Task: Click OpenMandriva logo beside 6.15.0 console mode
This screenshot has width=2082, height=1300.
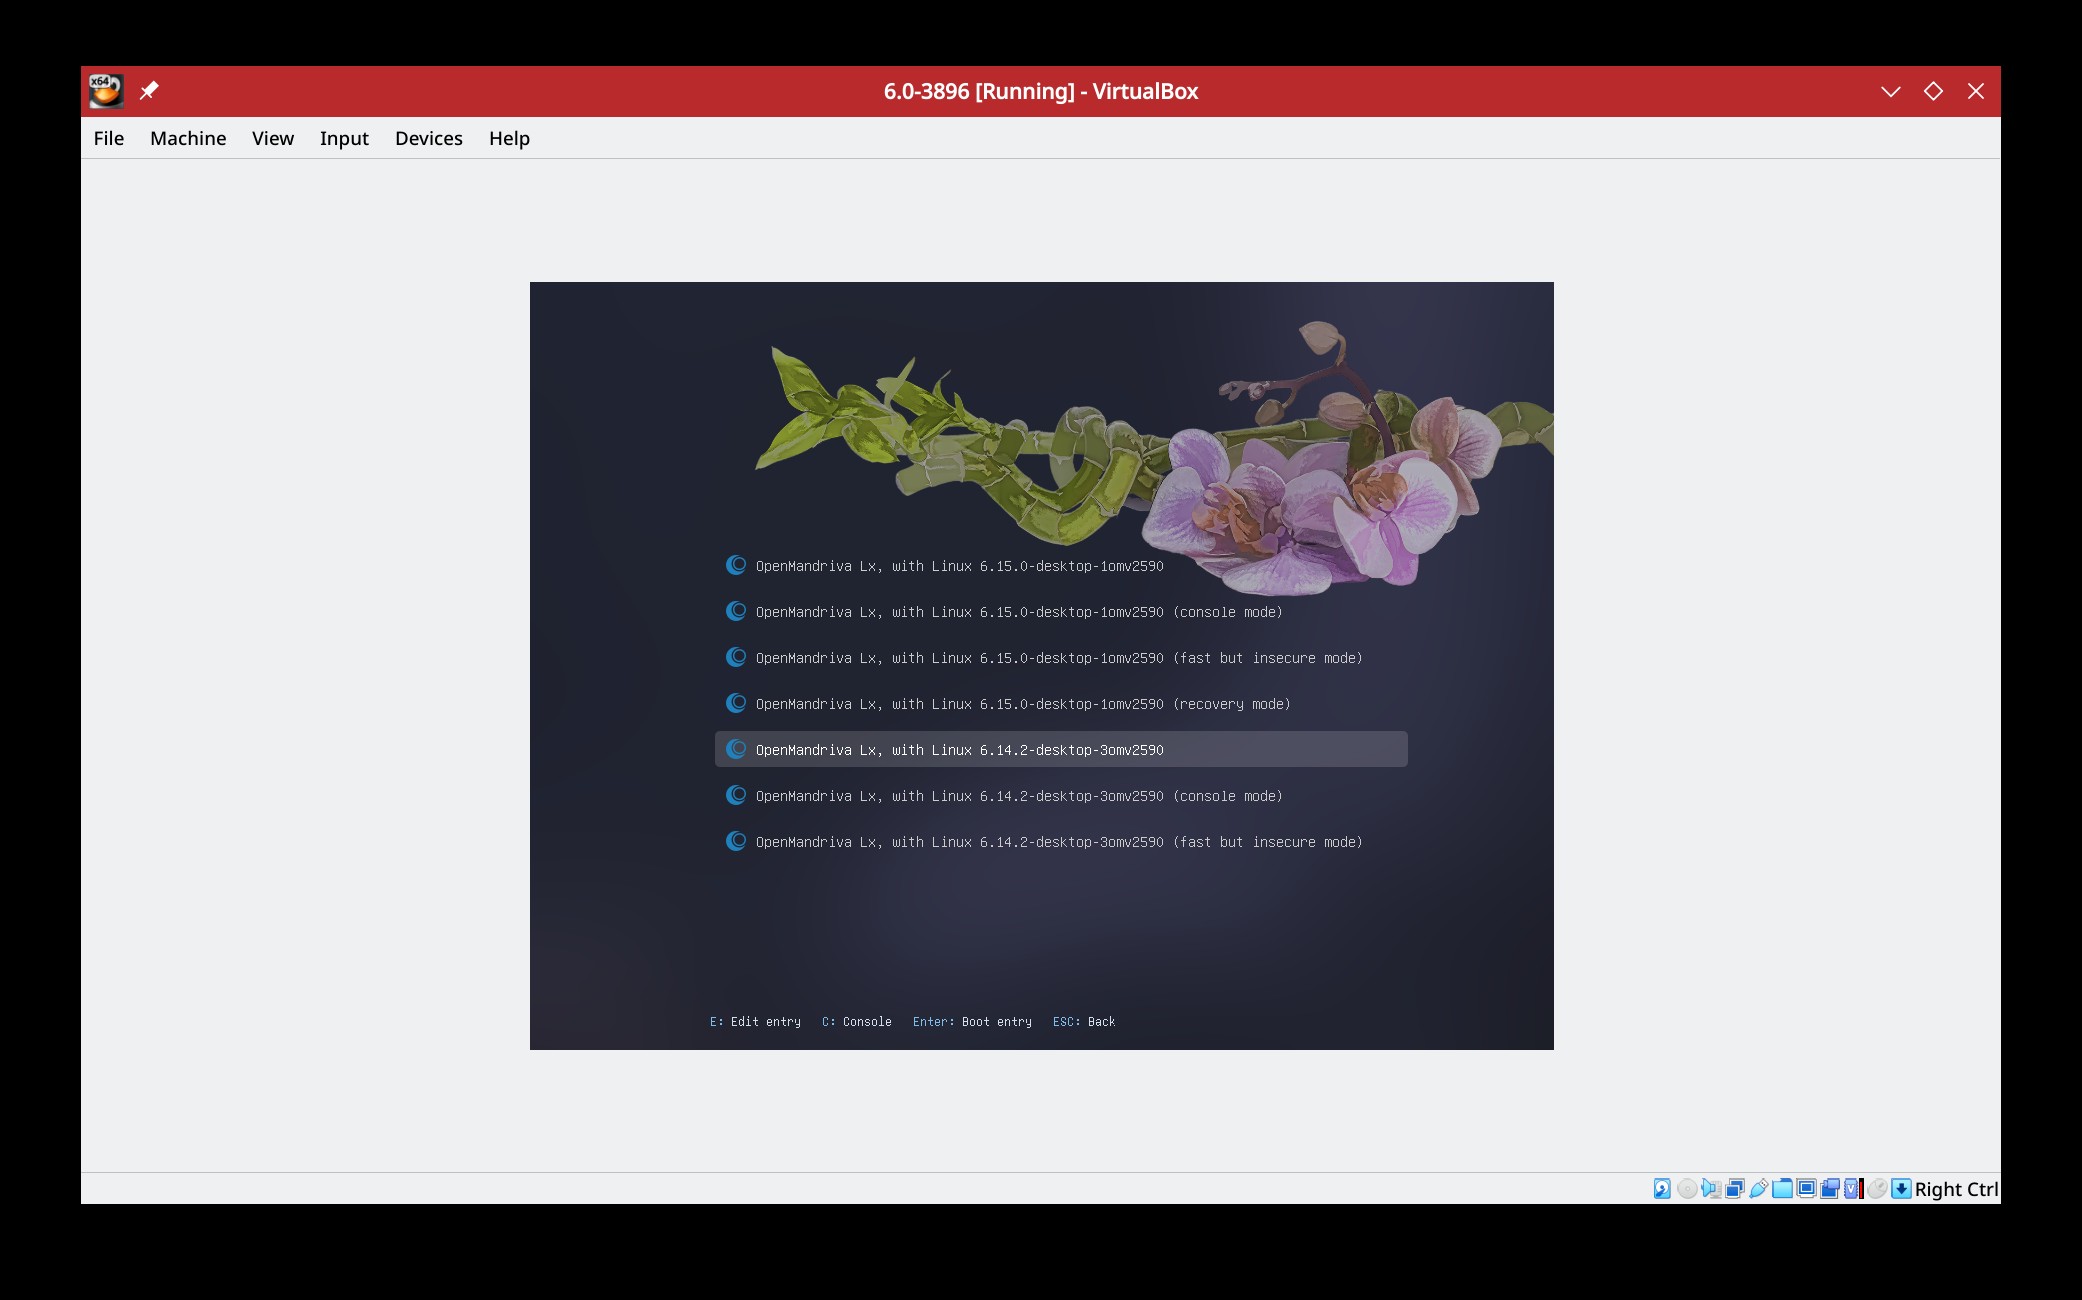Action: point(736,611)
